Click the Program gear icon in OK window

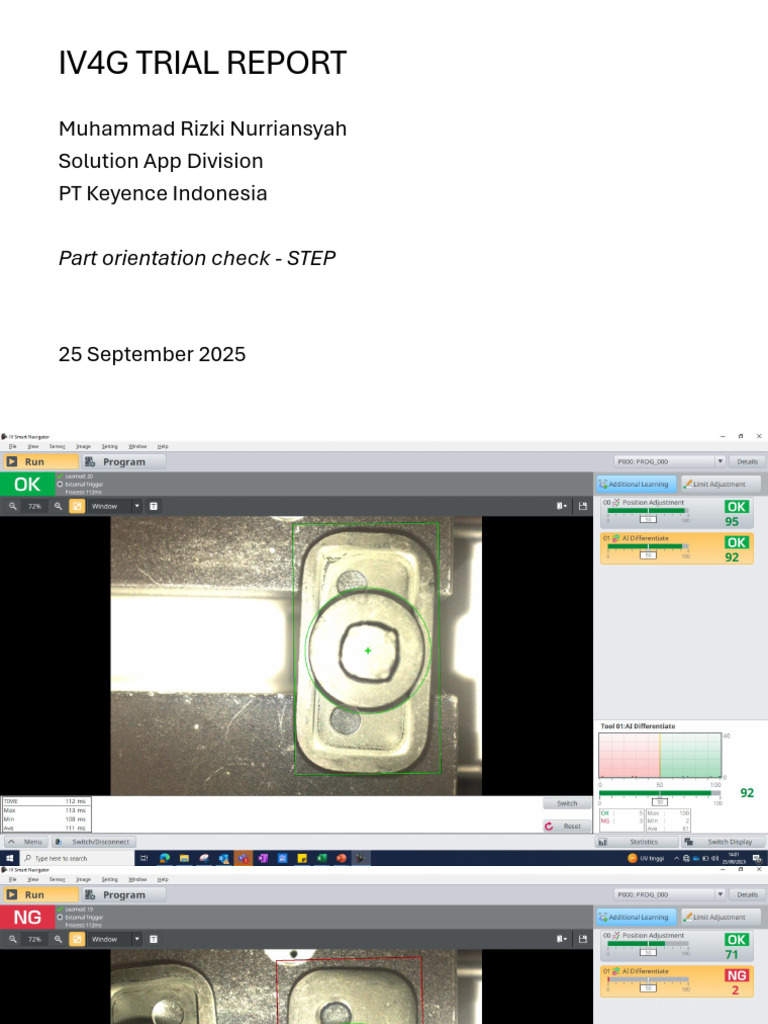[x=90, y=462]
